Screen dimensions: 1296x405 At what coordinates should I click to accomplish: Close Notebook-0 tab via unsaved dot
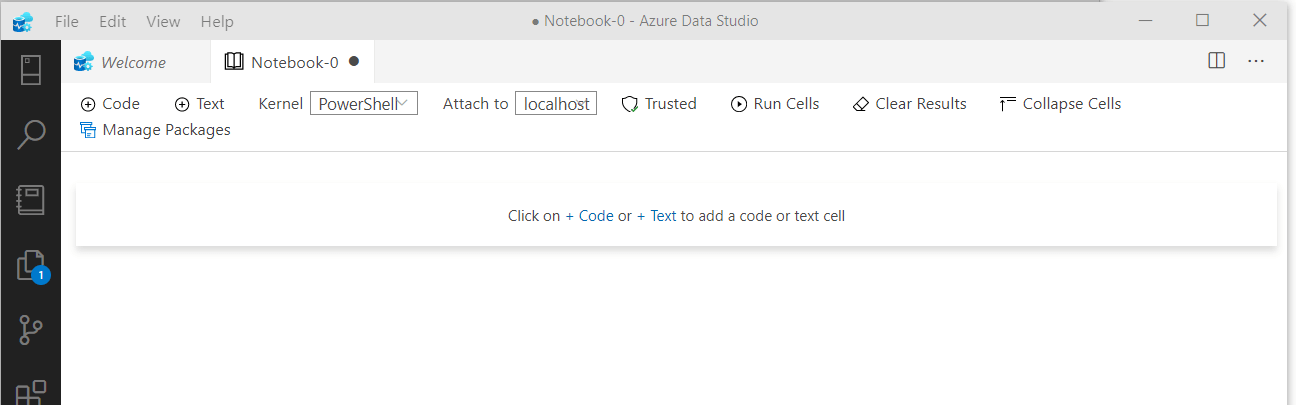pyautogui.click(x=354, y=61)
